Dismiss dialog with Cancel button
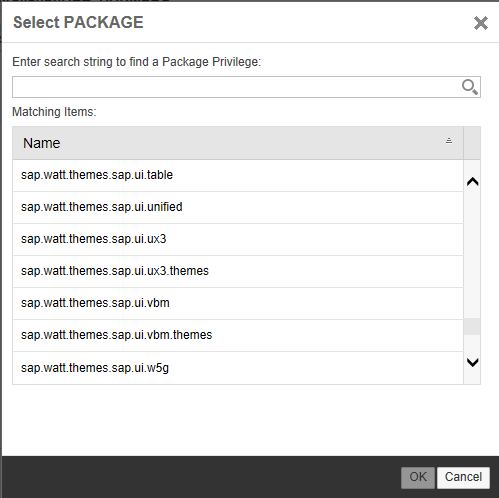499x498 pixels. pos(463,477)
